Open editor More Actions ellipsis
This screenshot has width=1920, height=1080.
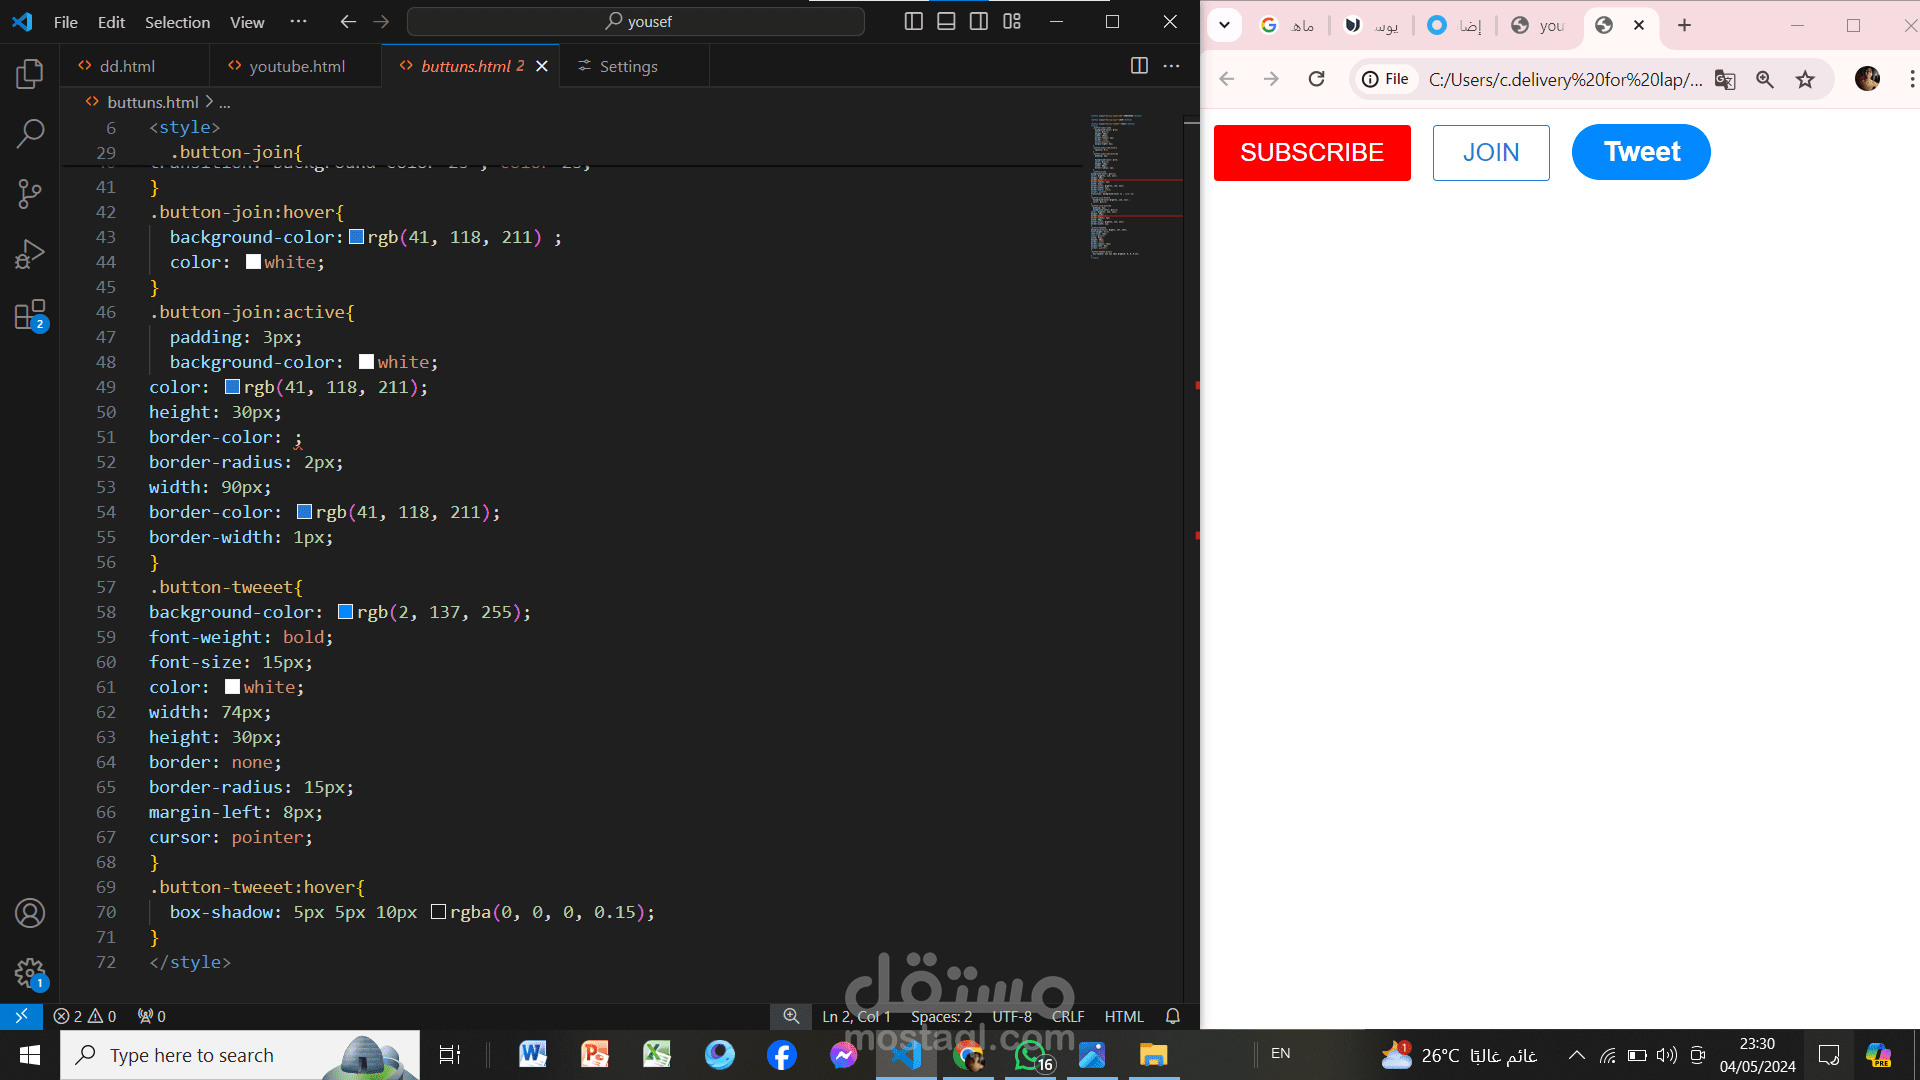pos(1172,65)
